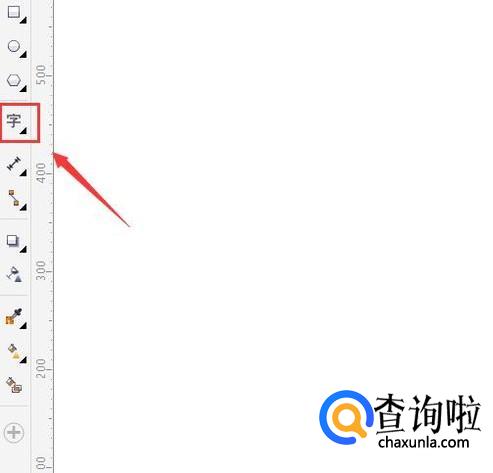This screenshot has height=473, width=493.
Task: Select the Drop Shadow tool
Action: 13,241
